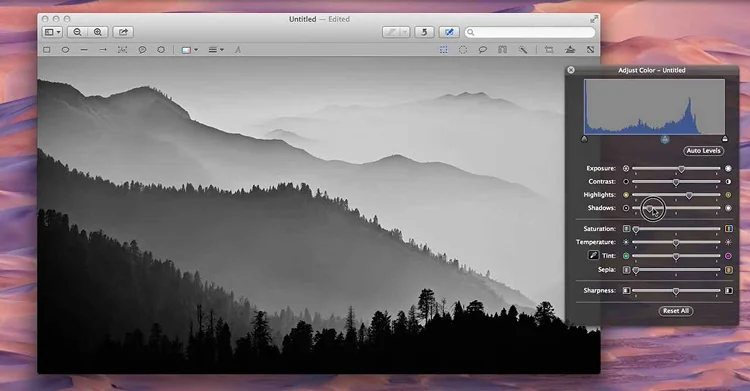The height and width of the screenshot is (391, 750).
Task: Click the black point histogram handle
Action: 584,139
